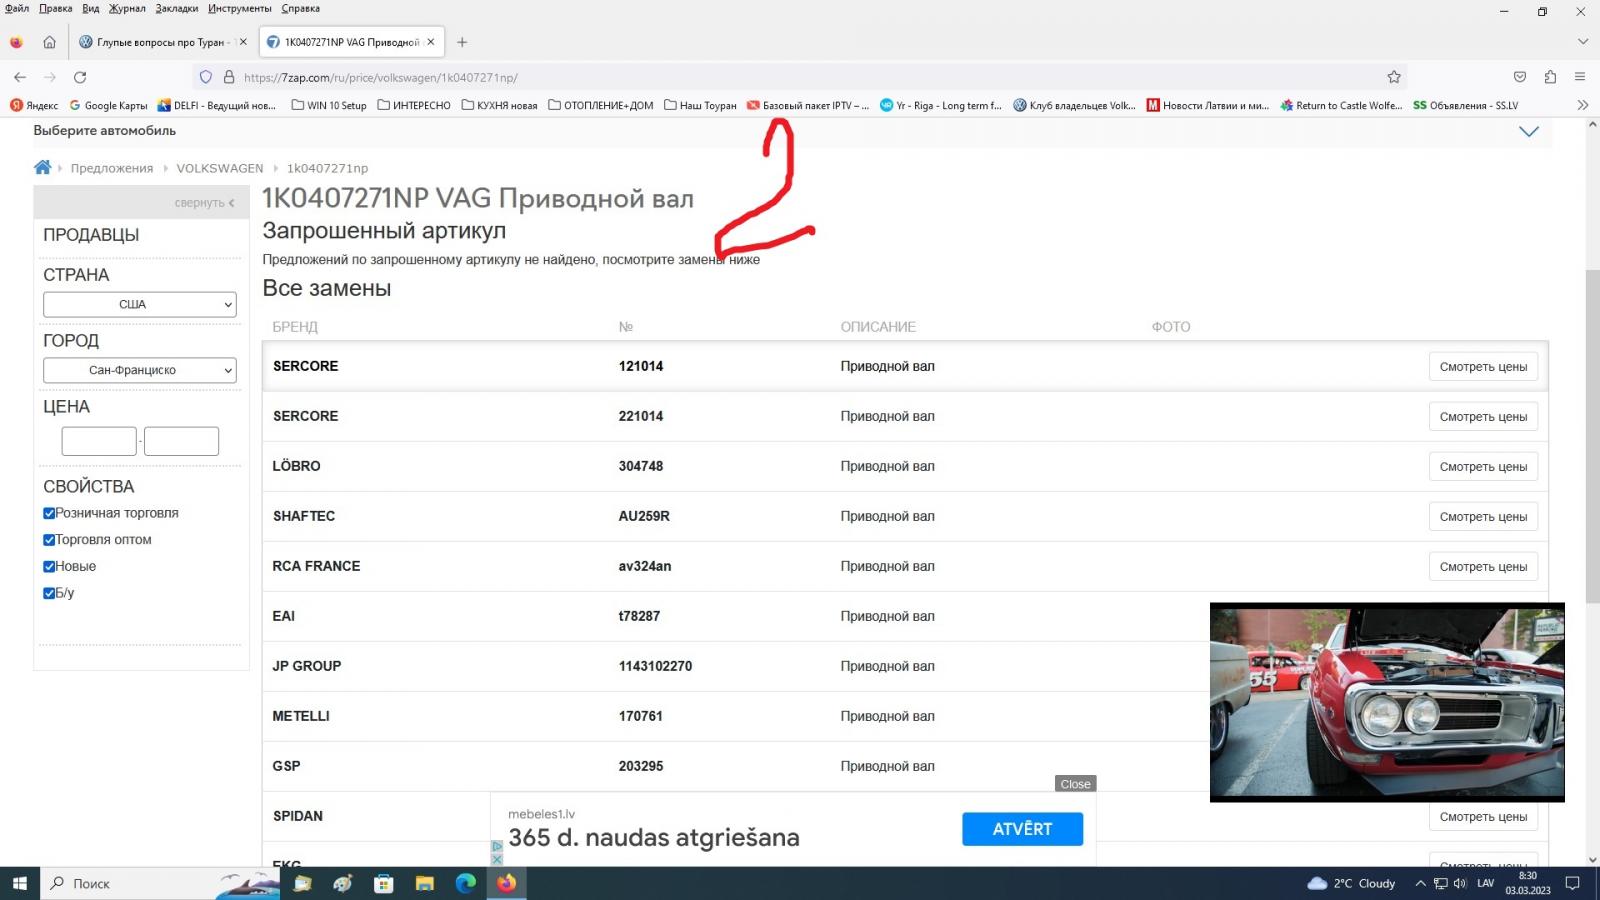Collapse the sidebar using свернуть
This screenshot has width=1600, height=900.
pos(205,203)
